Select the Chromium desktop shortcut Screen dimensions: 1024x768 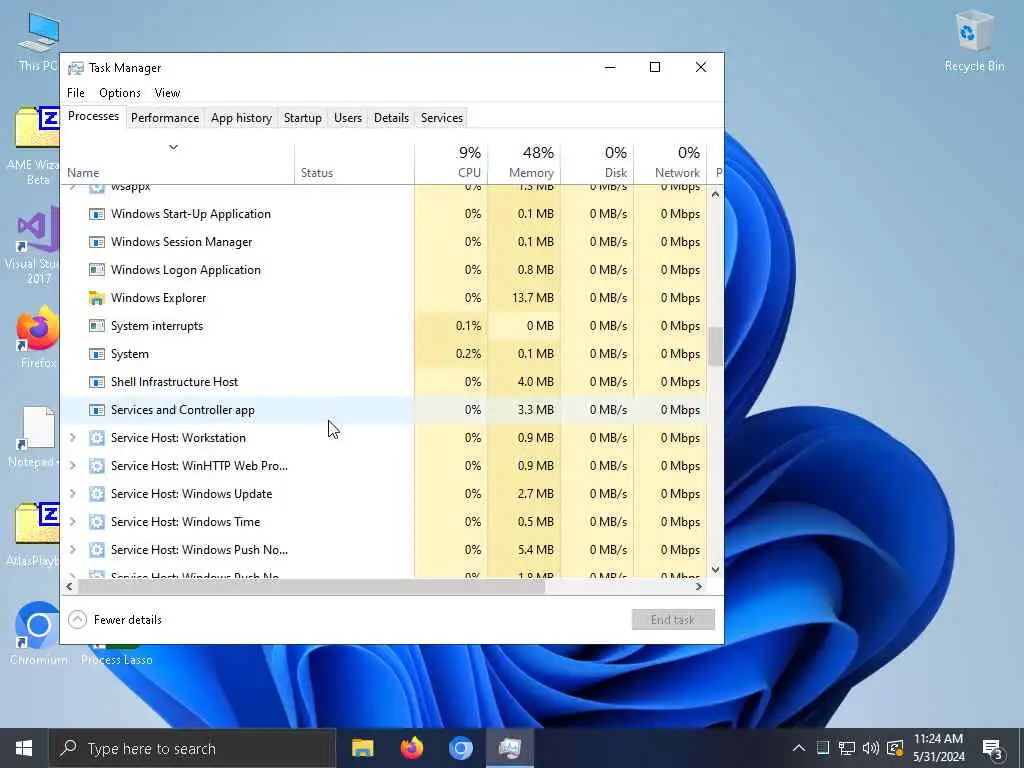[38, 633]
